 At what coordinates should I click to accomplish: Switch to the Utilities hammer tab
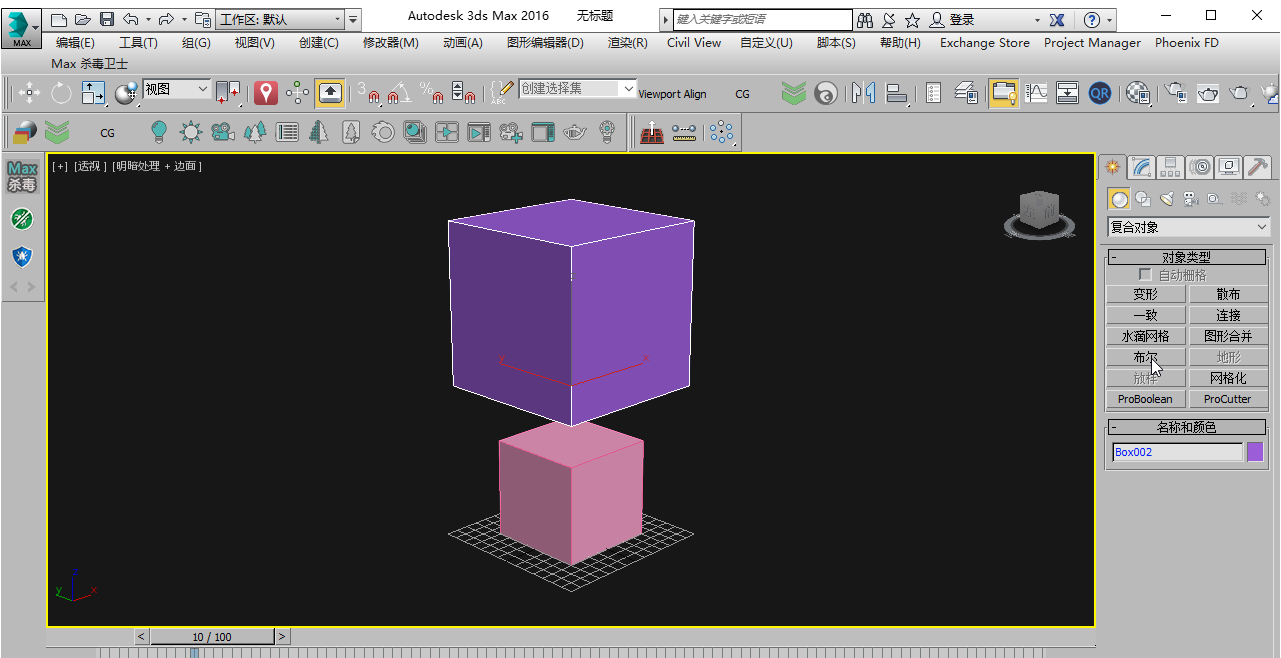1258,167
